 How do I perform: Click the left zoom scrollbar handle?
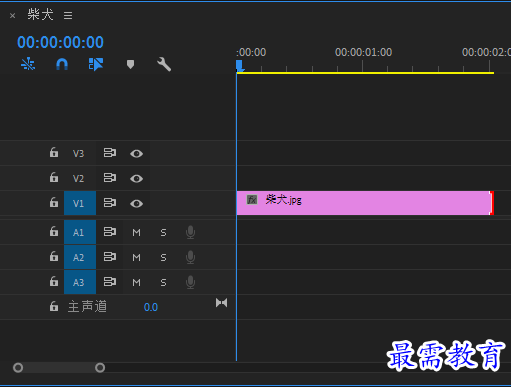click(x=18, y=368)
